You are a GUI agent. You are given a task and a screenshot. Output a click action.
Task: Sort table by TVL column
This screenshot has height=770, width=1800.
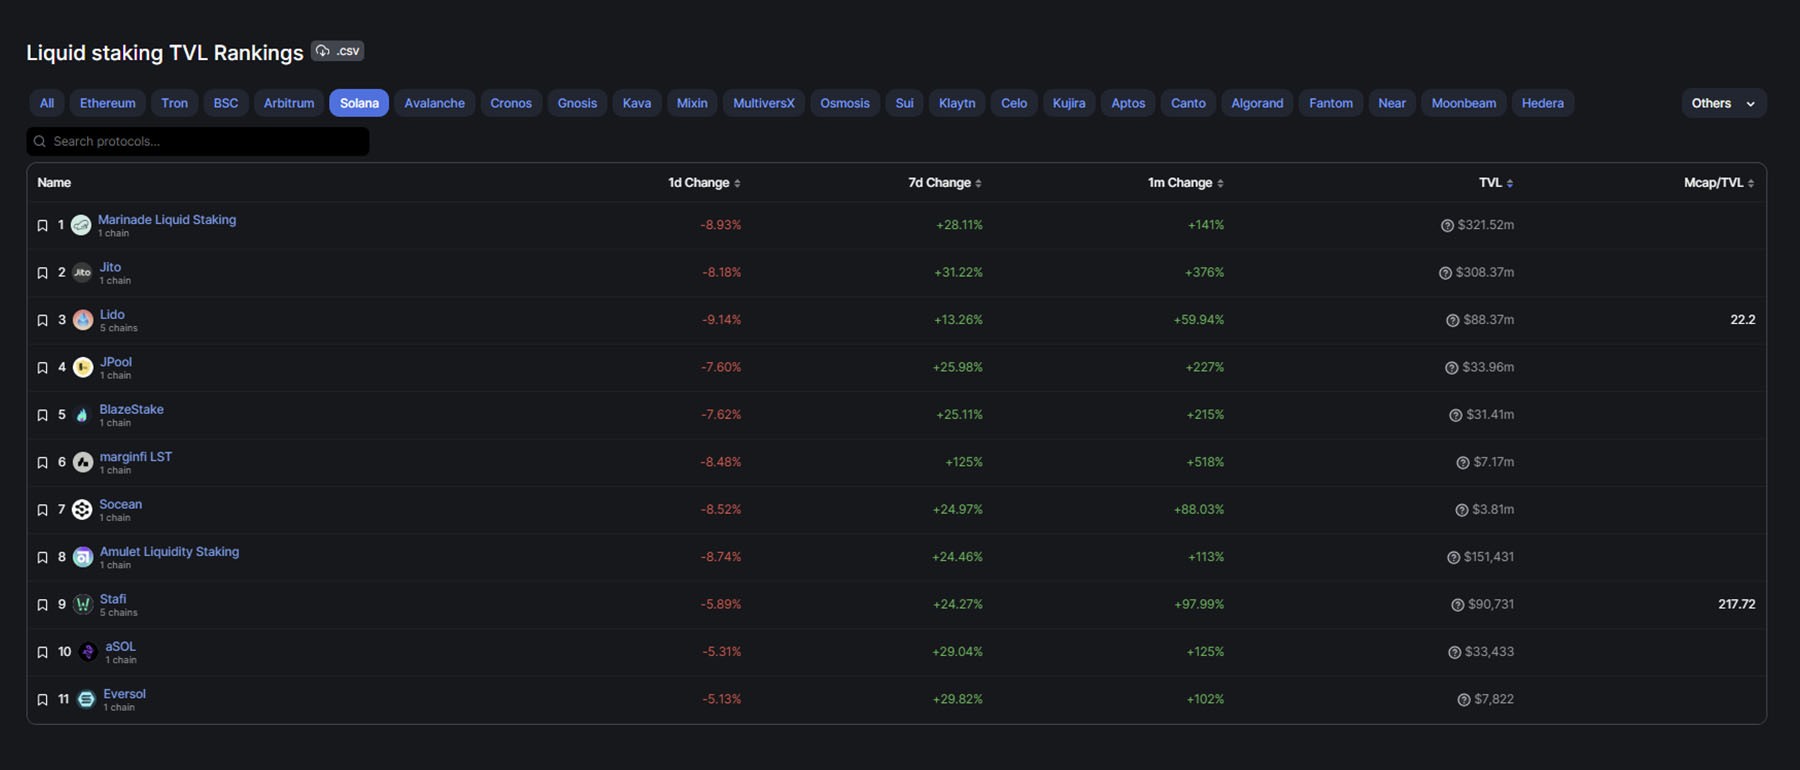tap(1495, 183)
